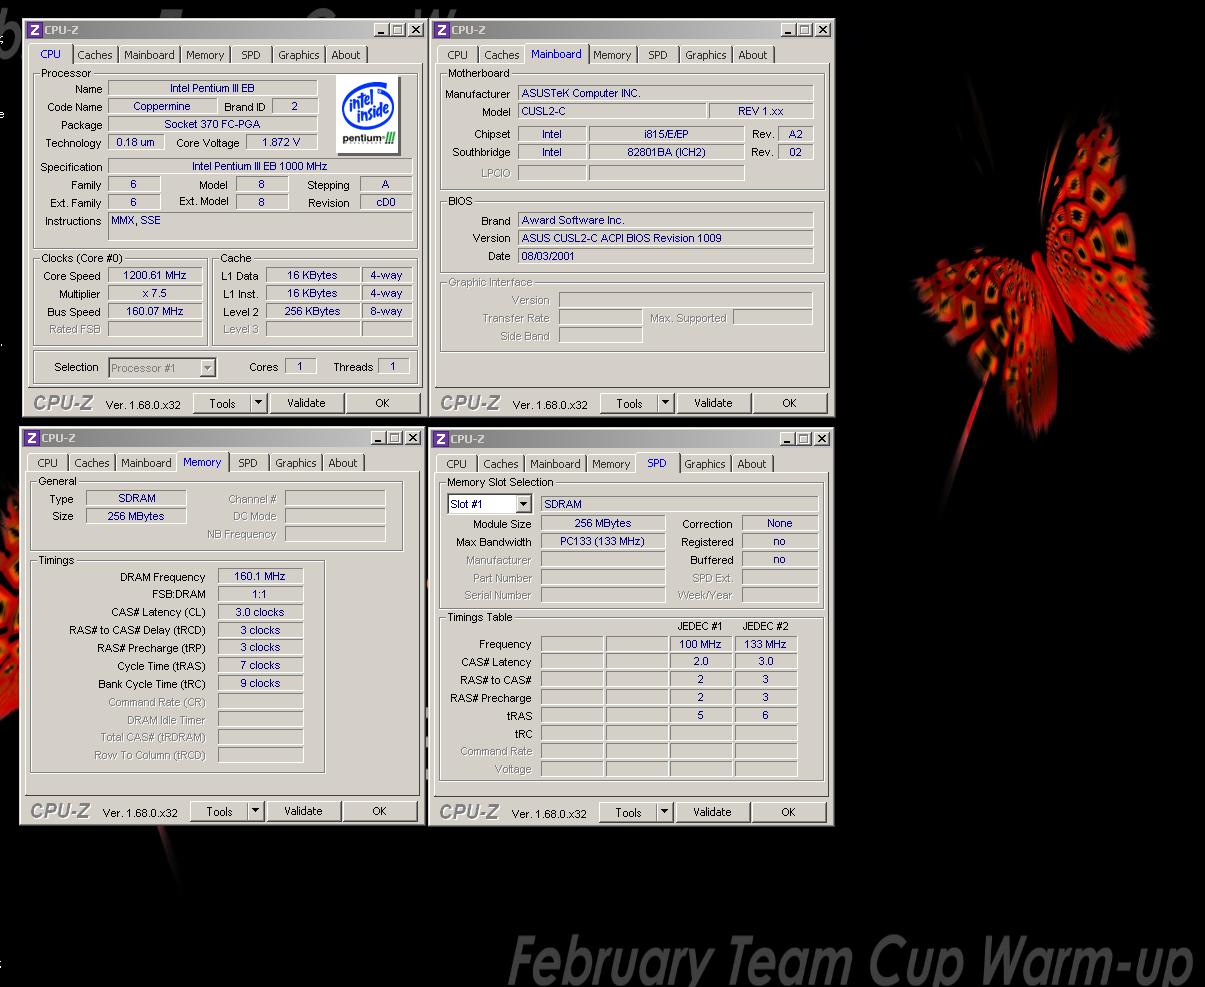Click the CAS# Latency 3.0 clocks value

(260, 612)
